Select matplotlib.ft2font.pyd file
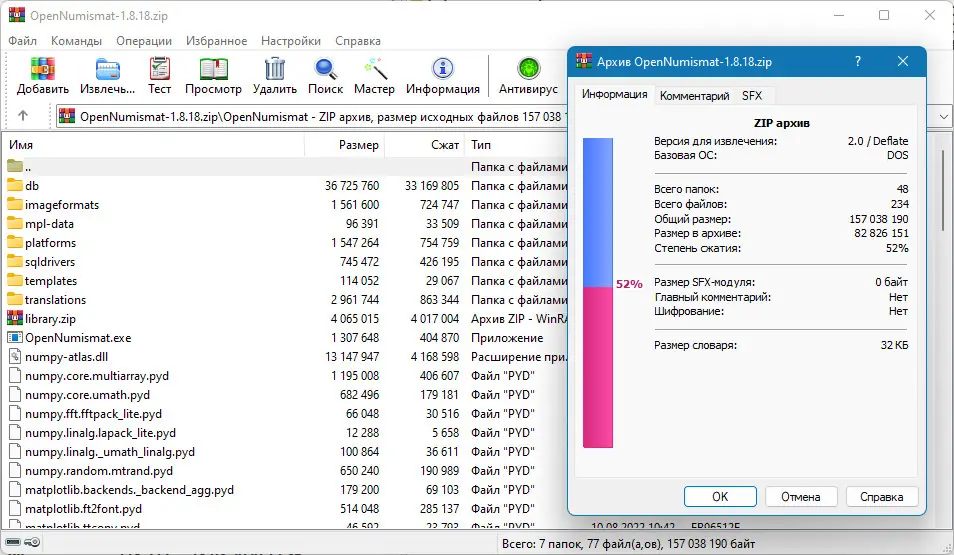 click(x=83, y=508)
